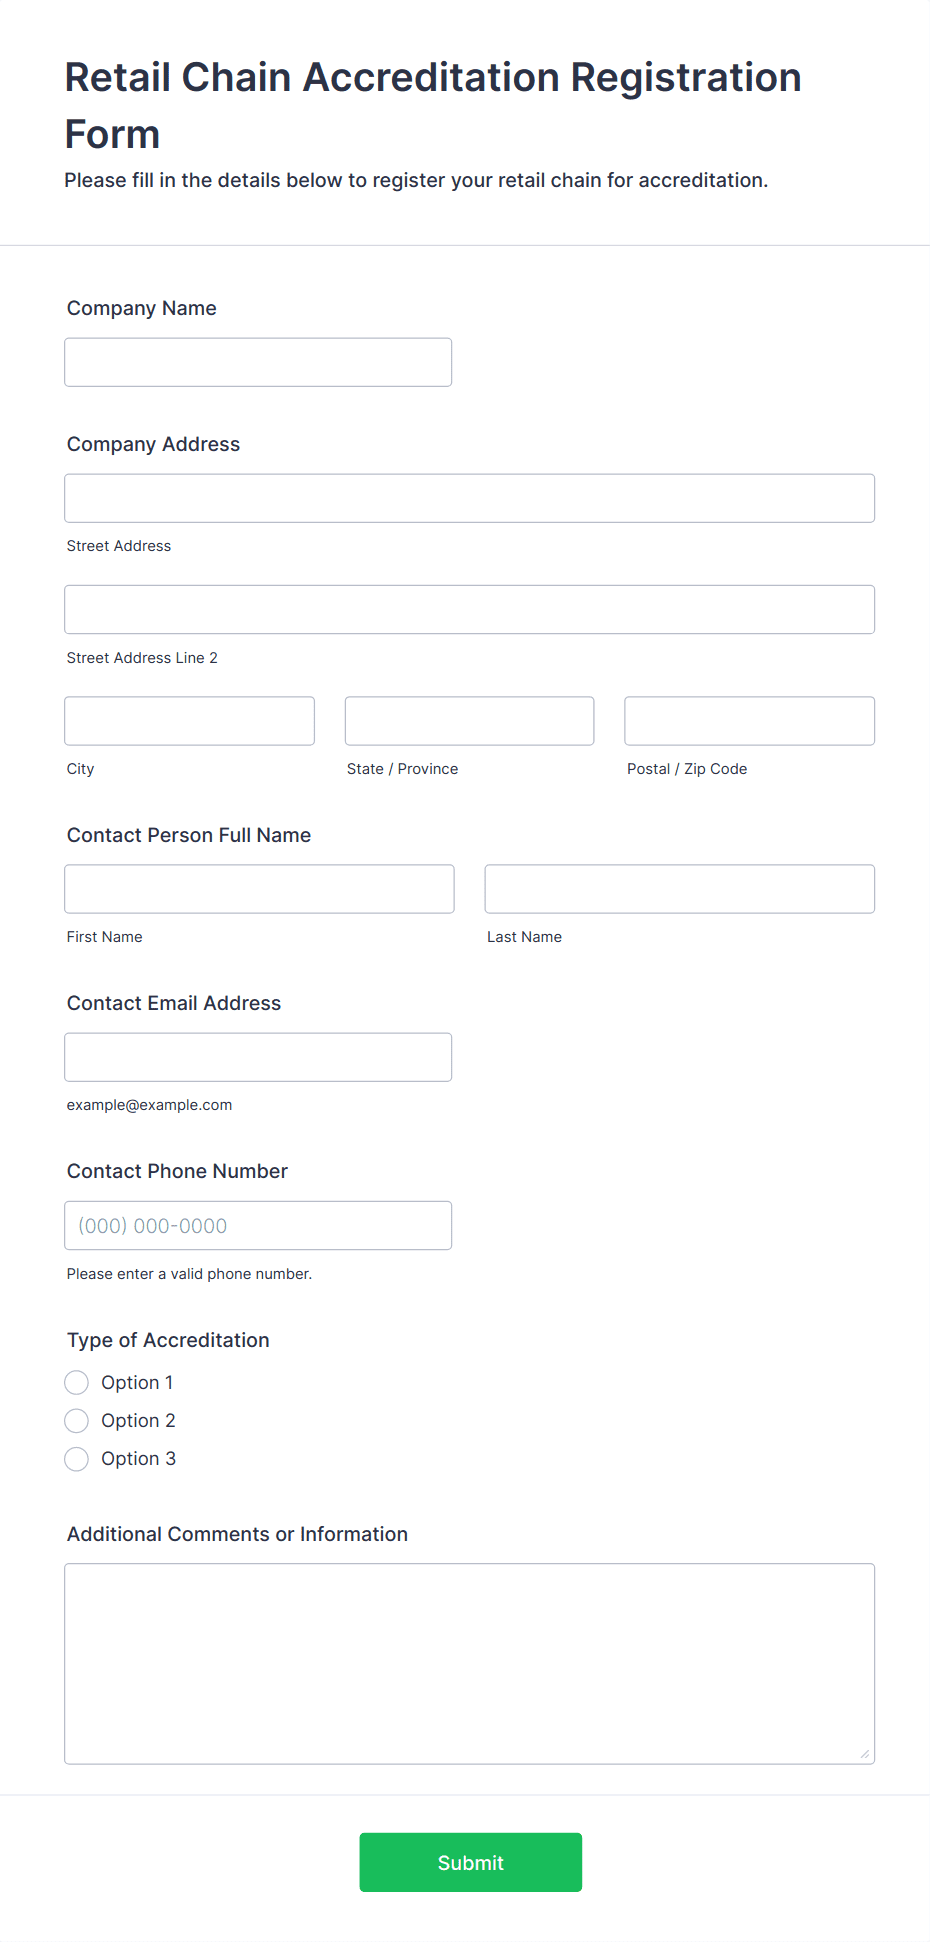Choose Option 2 accreditation type
Screen dimensions: 930x1942
(77, 1421)
